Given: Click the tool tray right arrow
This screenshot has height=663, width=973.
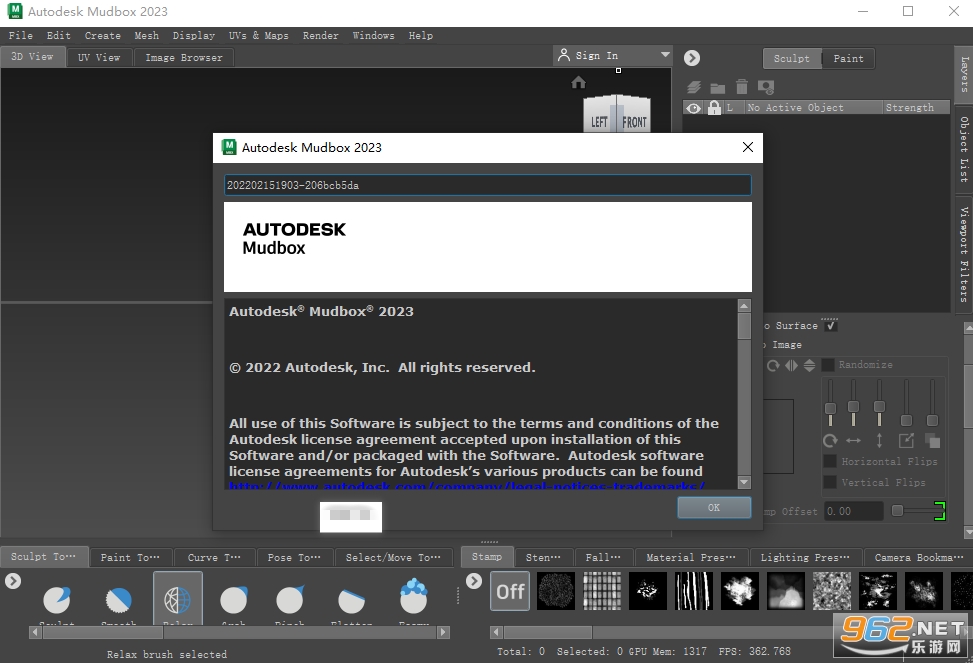Looking at the screenshot, I should [x=443, y=632].
